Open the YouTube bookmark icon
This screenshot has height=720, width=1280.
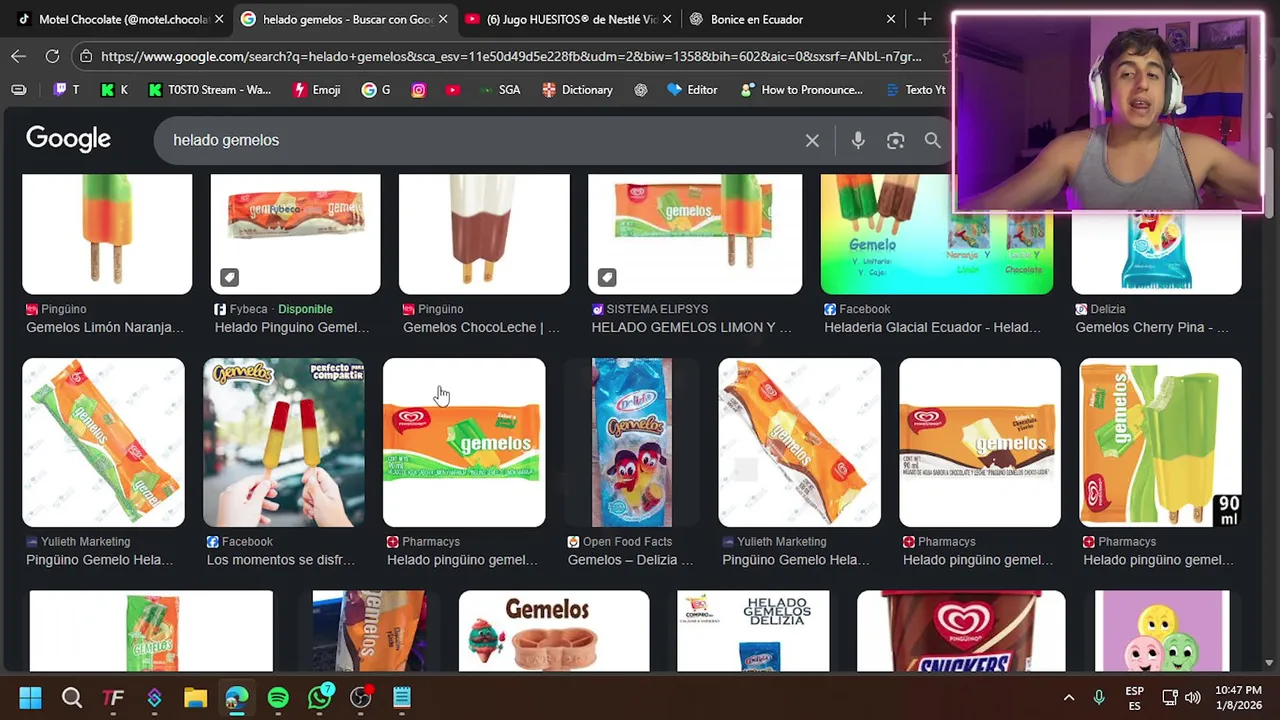point(453,90)
